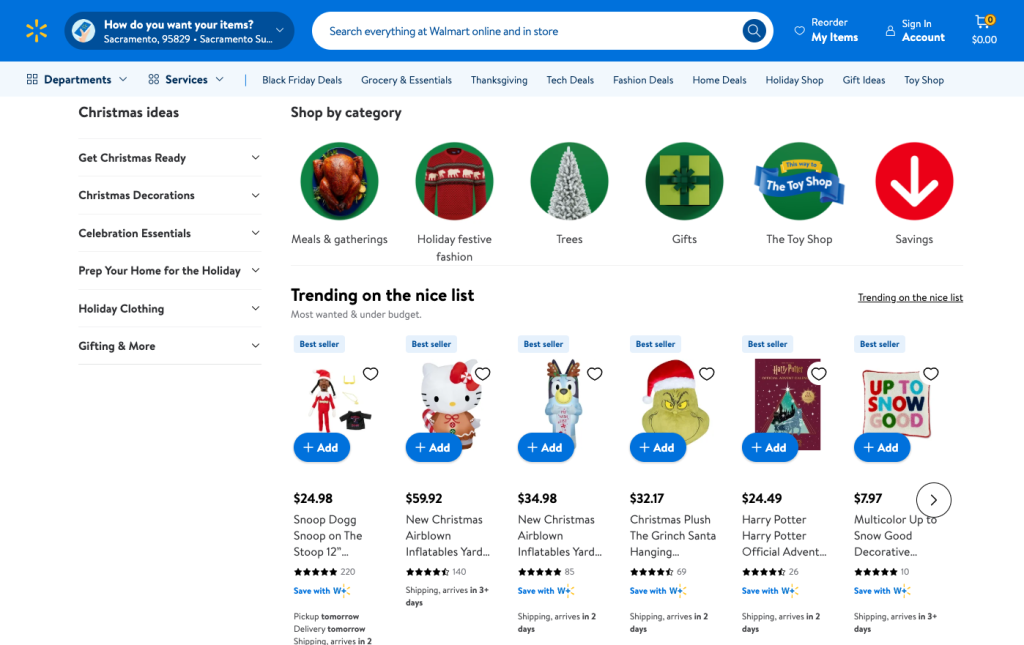Image resolution: width=1024 pixels, height=645 pixels.
Task: Open the Gifts category circle
Action: (x=684, y=181)
